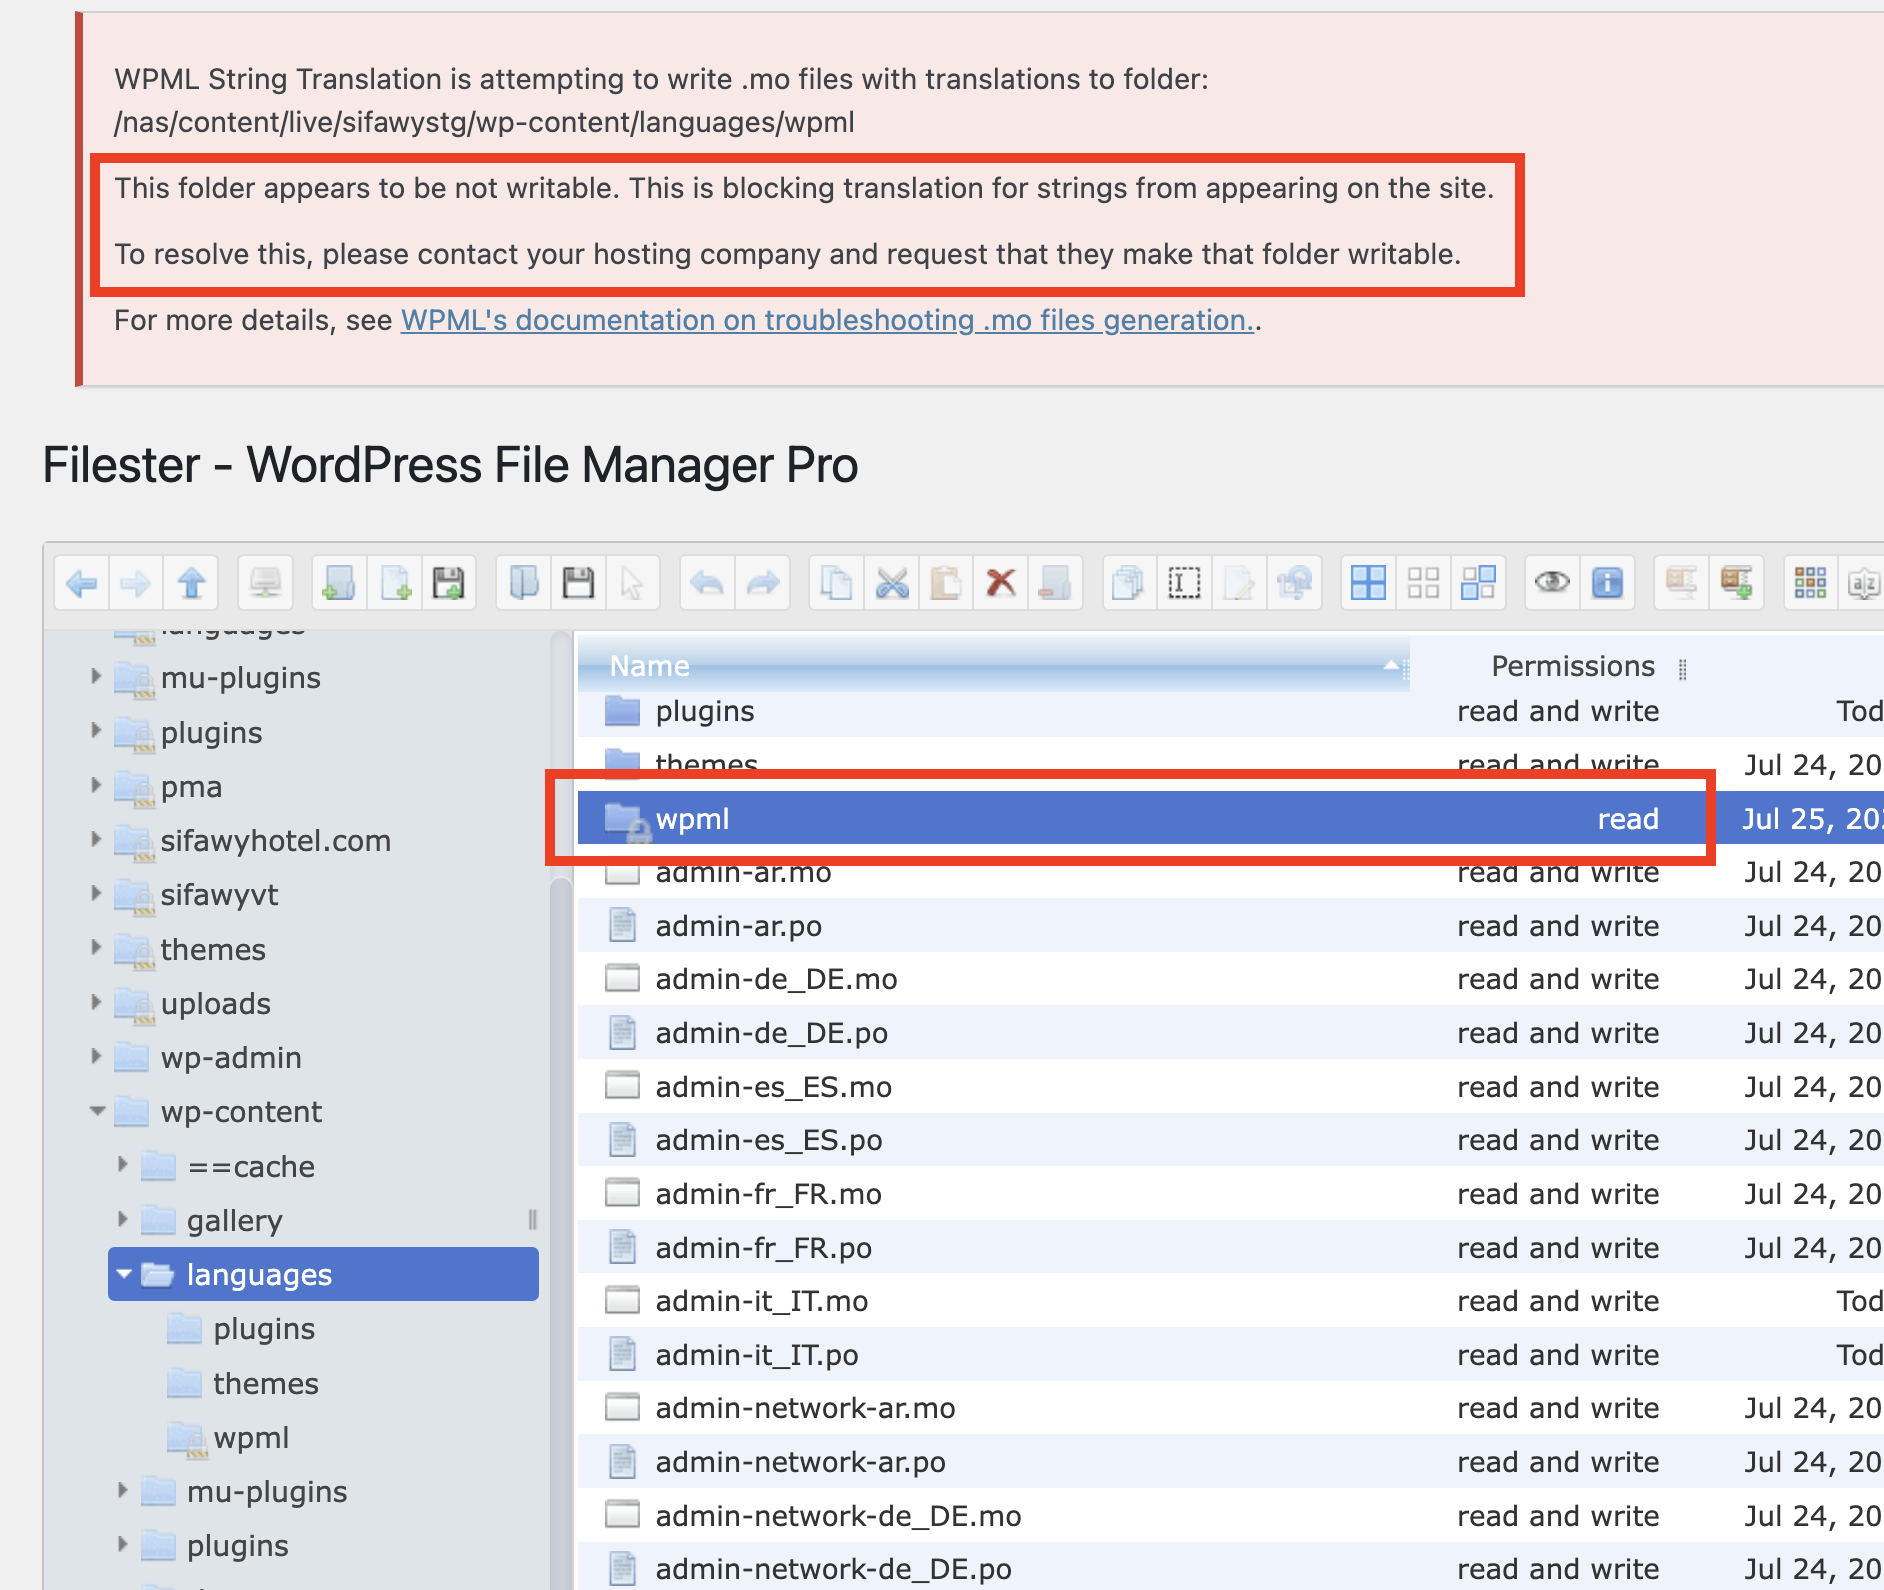Open WPML's documentation on troubleshooting link
The width and height of the screenshot is (1884, 1590).
827,320
